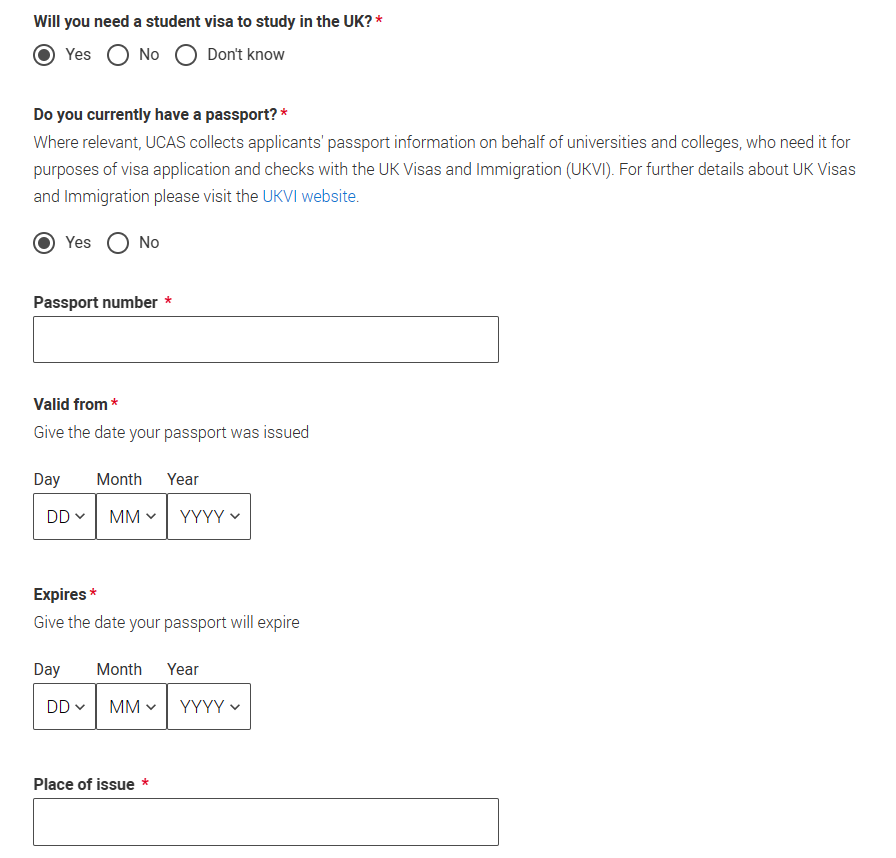Click the Expires heading
This screenshot has width=896, height=858.
(60, 595)
